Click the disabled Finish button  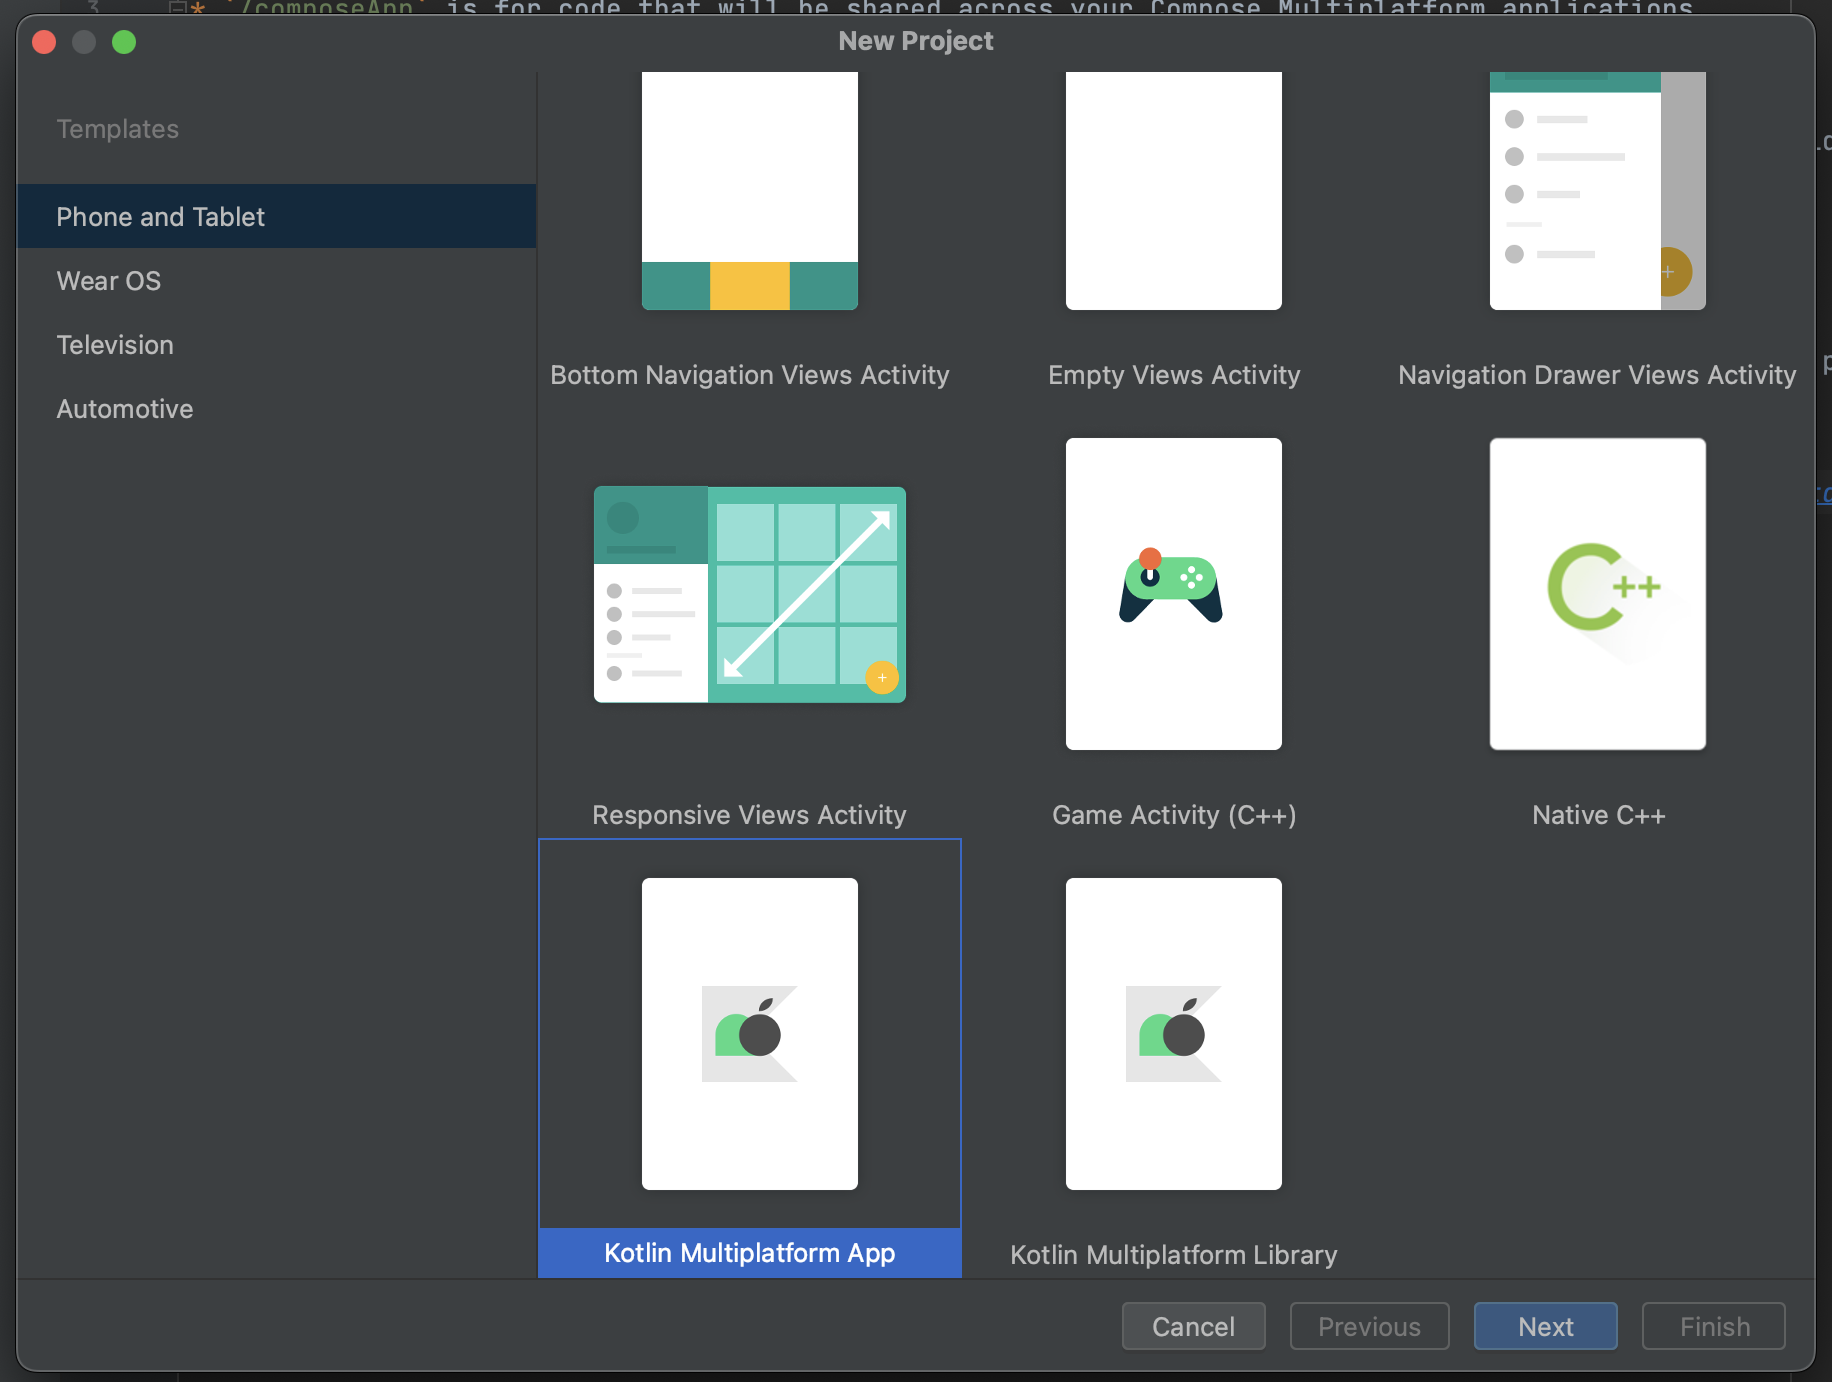[x=1713, y=1326]
